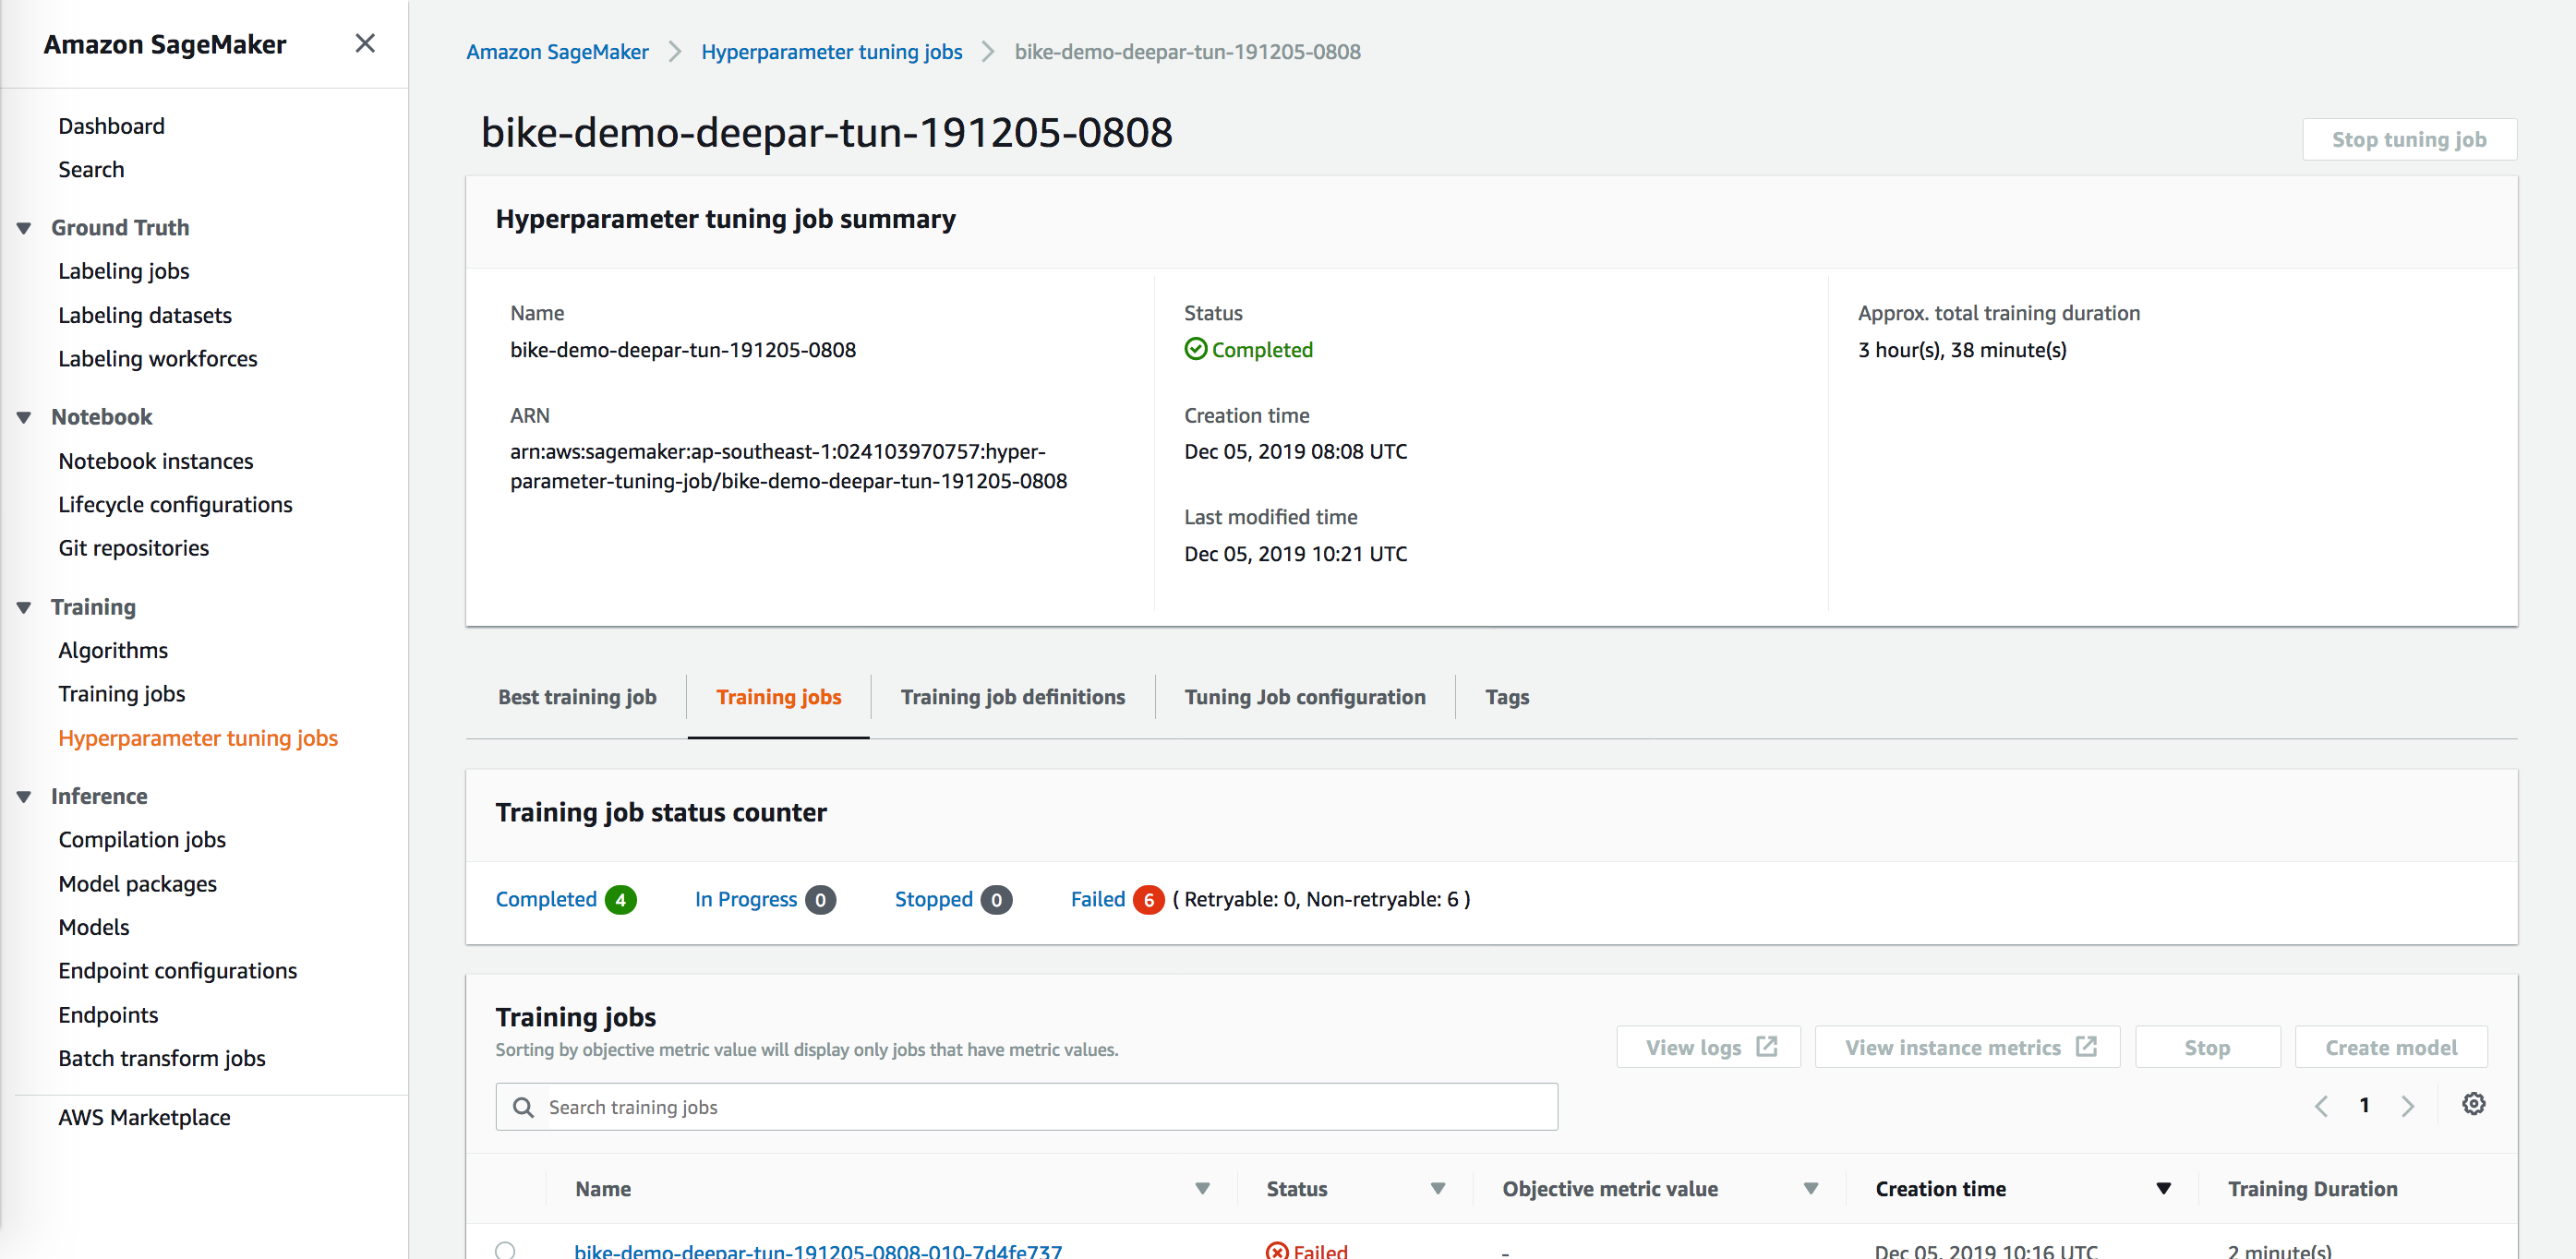Filter by Failed jobs counter
The height and width of the screenshot is (1259, 2576).
click(x=1117, y=899)
